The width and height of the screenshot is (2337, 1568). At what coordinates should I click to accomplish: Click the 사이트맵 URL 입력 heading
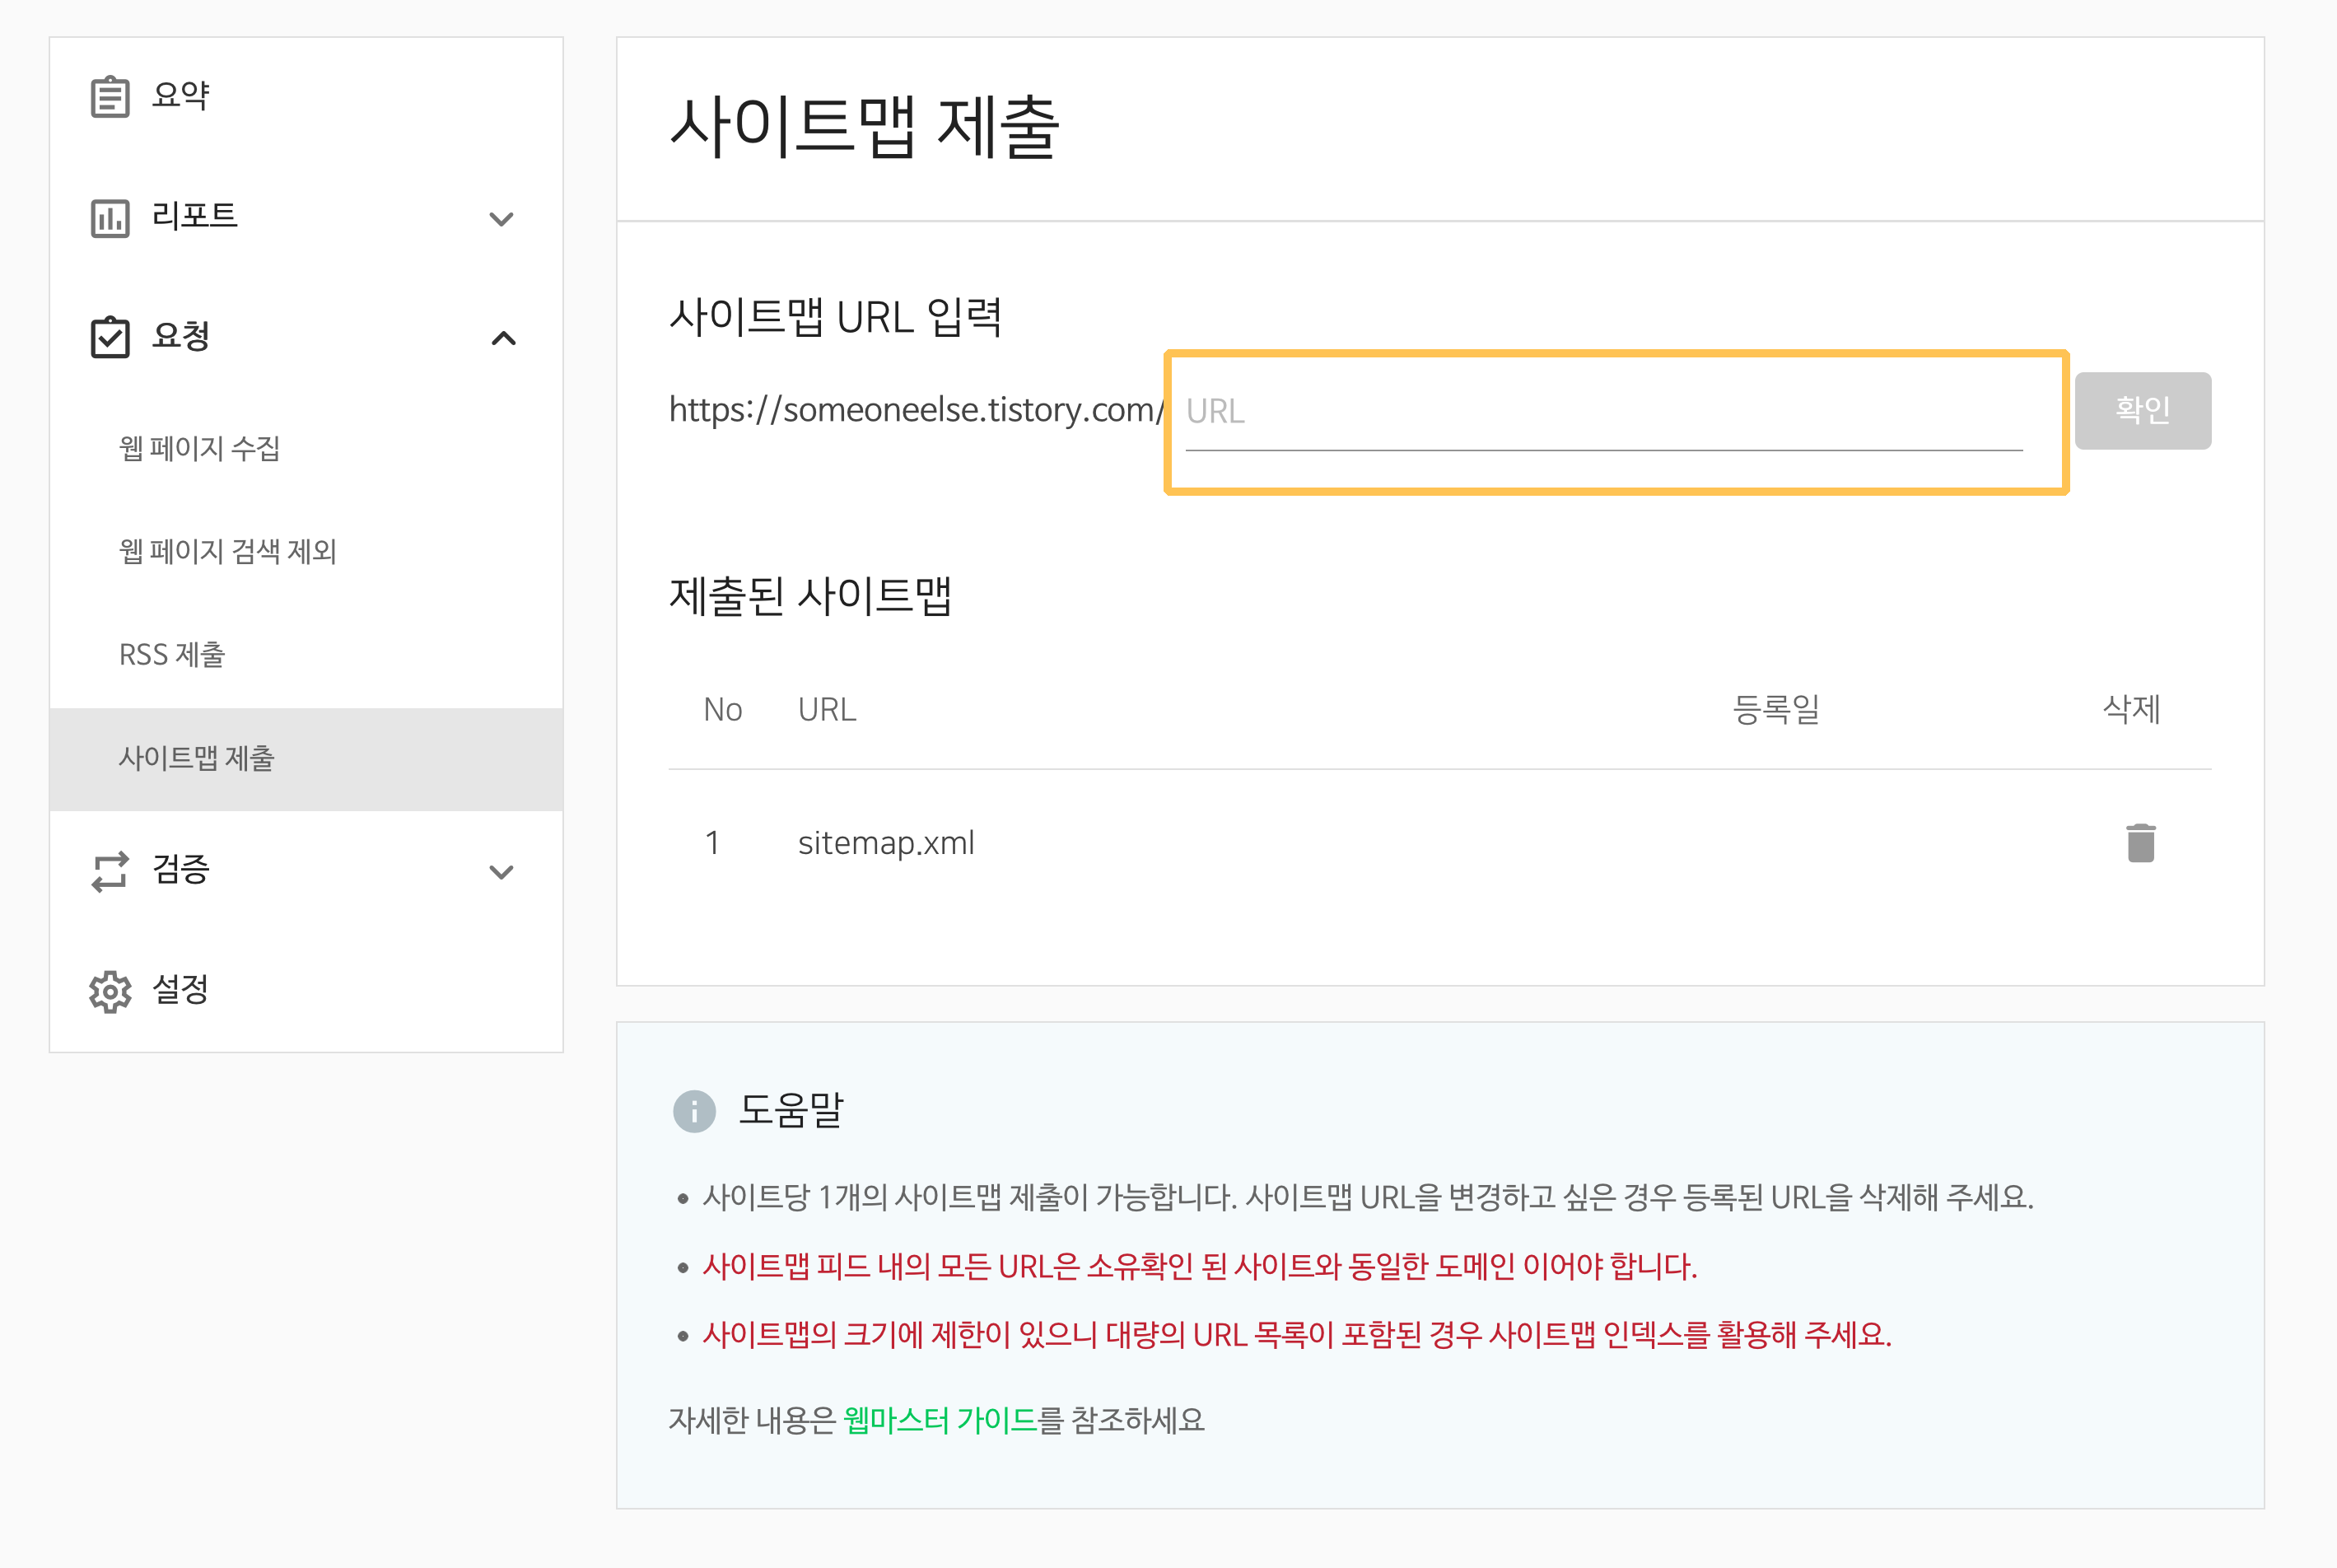click(x=835, y=318)
